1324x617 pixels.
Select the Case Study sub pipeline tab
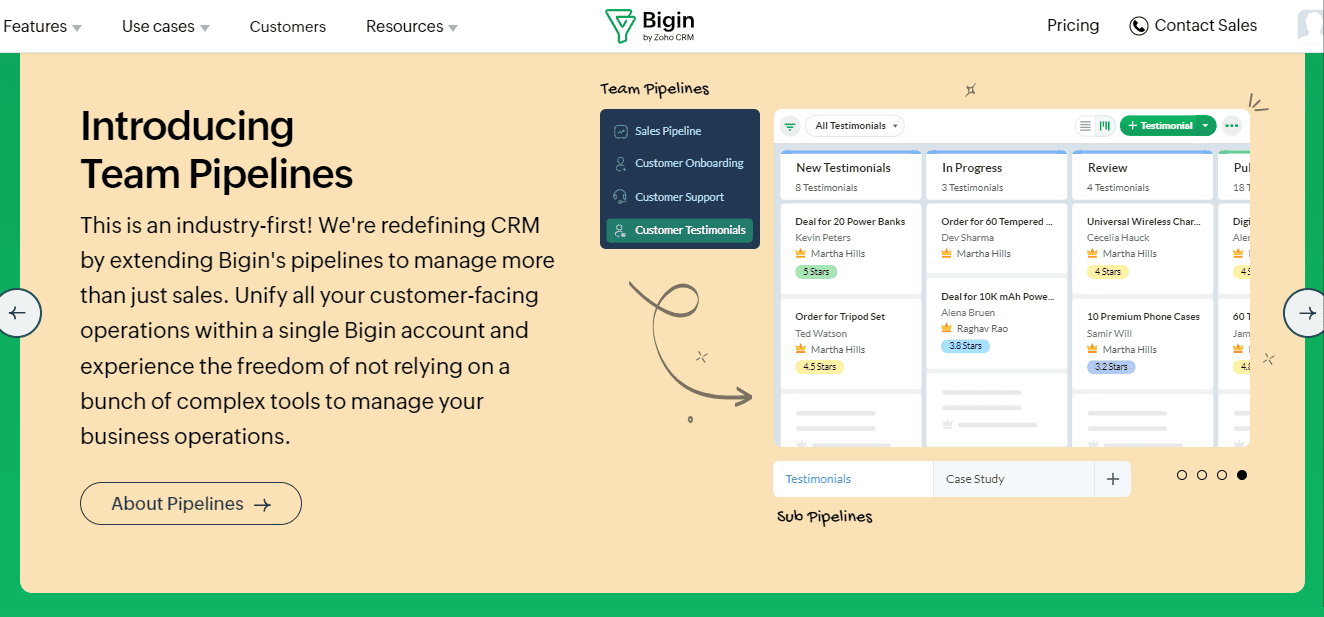(x=1014, y=479)
